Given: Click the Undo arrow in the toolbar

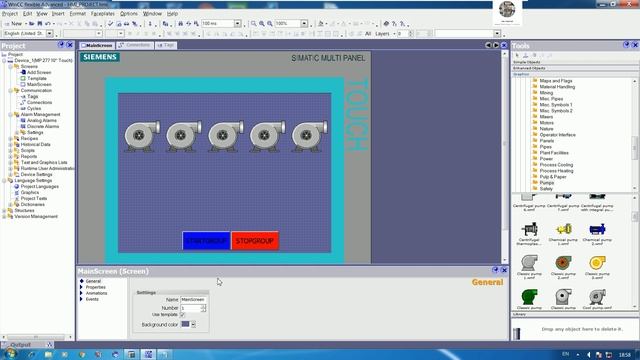Looking at the screenshot, I should [x=47, y=24].
